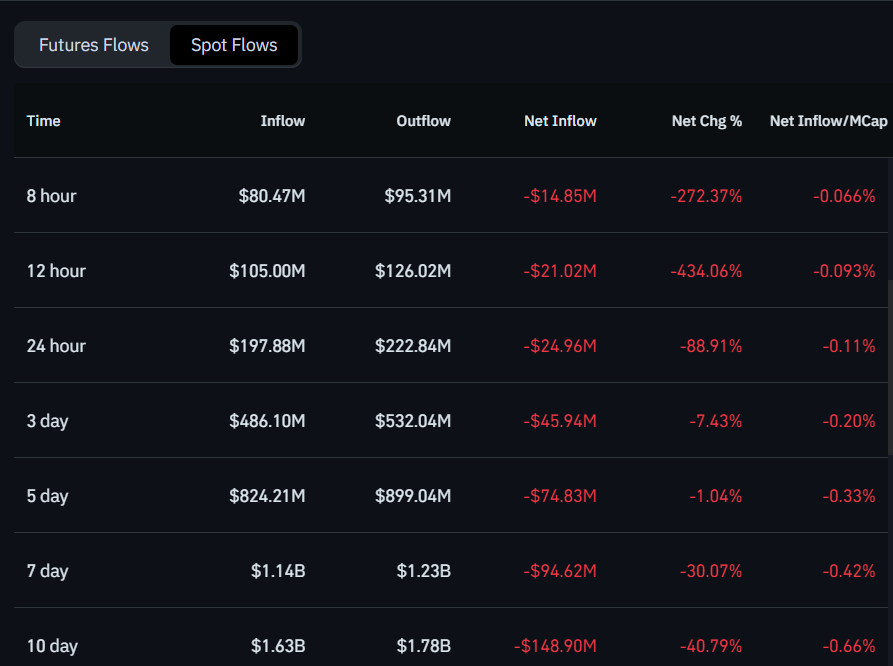Click the Net Chg % column header
Viewport: 893px width, 666px height.
tap(706, 121)
